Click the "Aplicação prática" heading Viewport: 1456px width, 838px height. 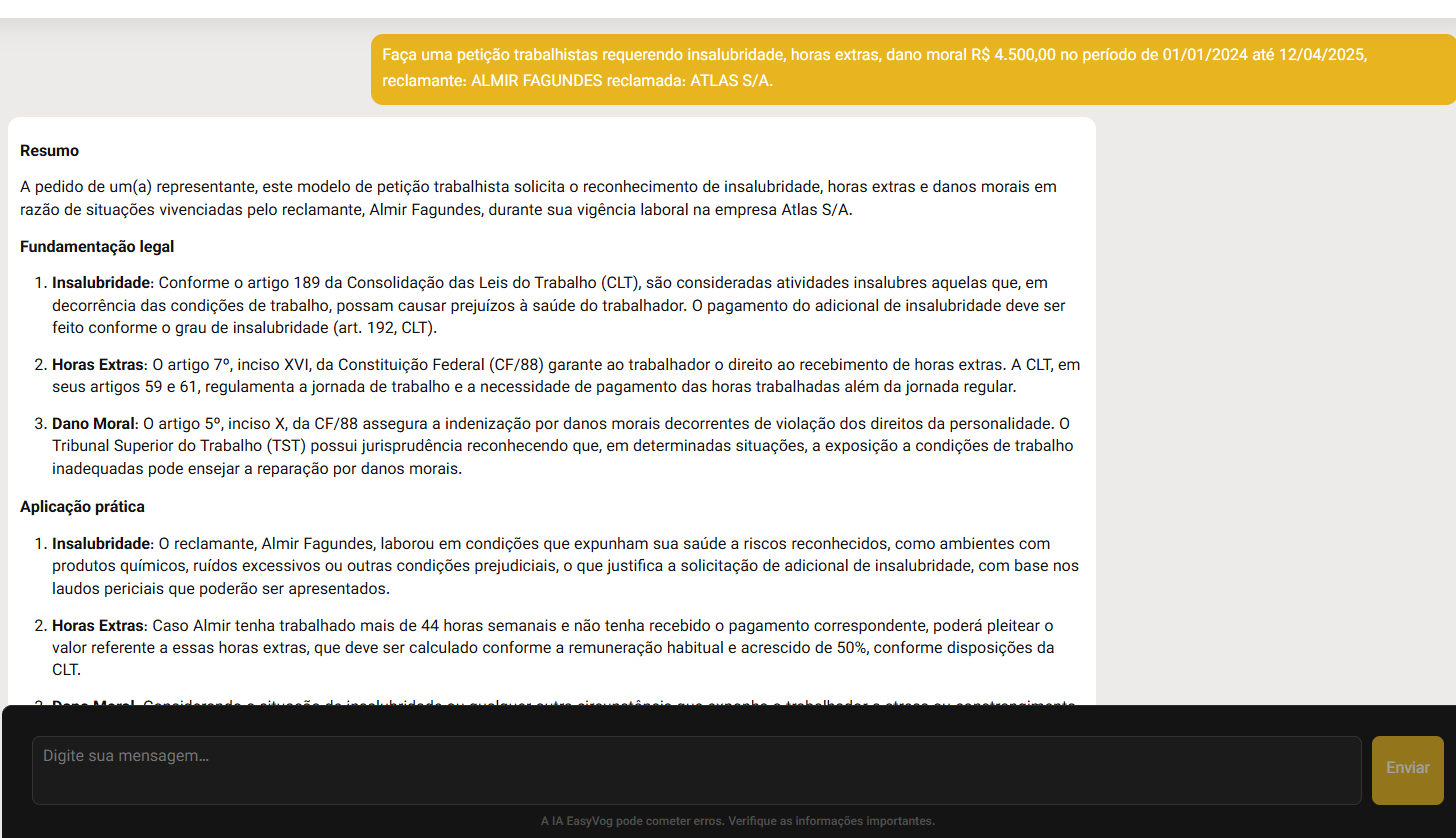[82, 507]
